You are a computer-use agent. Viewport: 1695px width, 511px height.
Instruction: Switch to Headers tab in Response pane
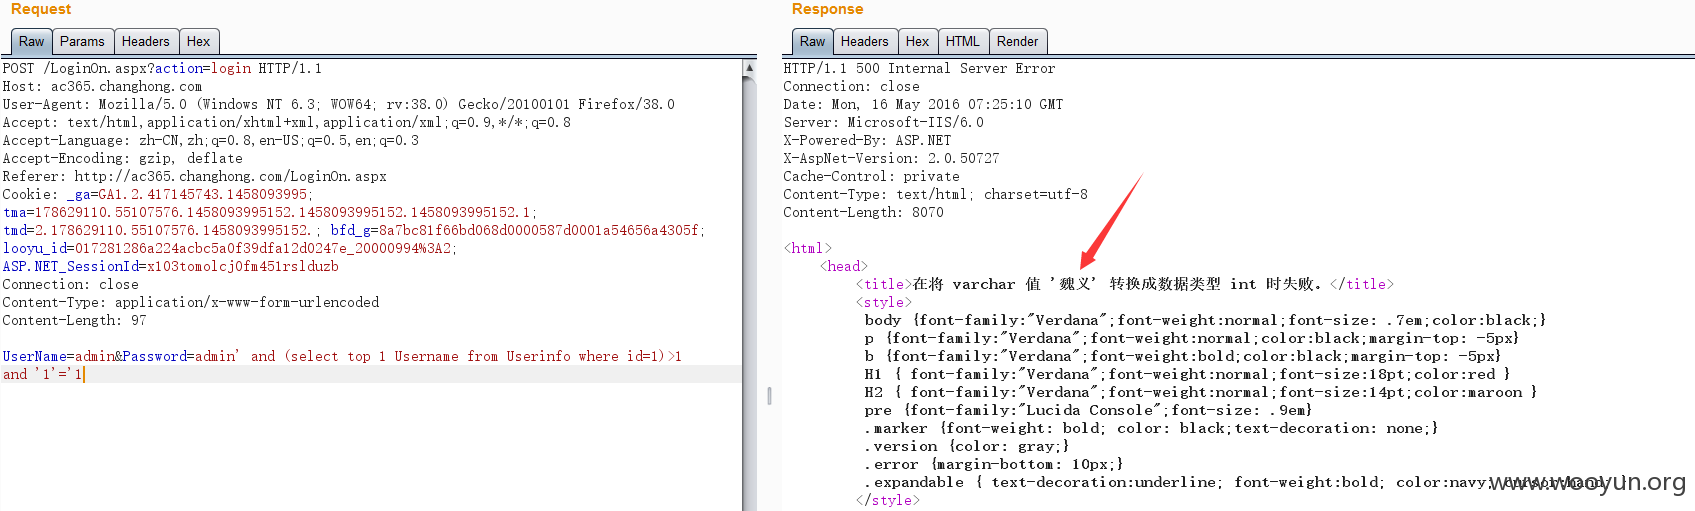[865, 41]
